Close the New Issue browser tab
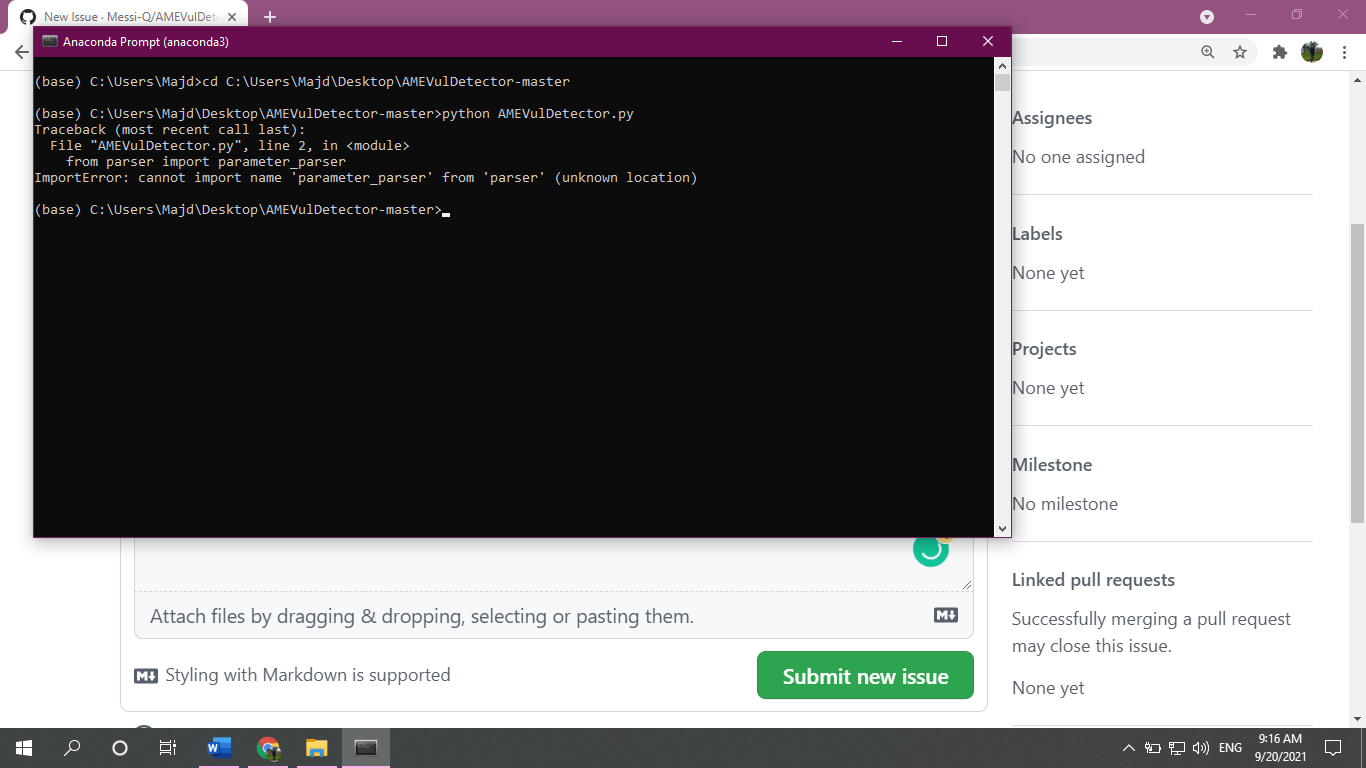This screenshot has height=768, width=1366. (232, 17)
